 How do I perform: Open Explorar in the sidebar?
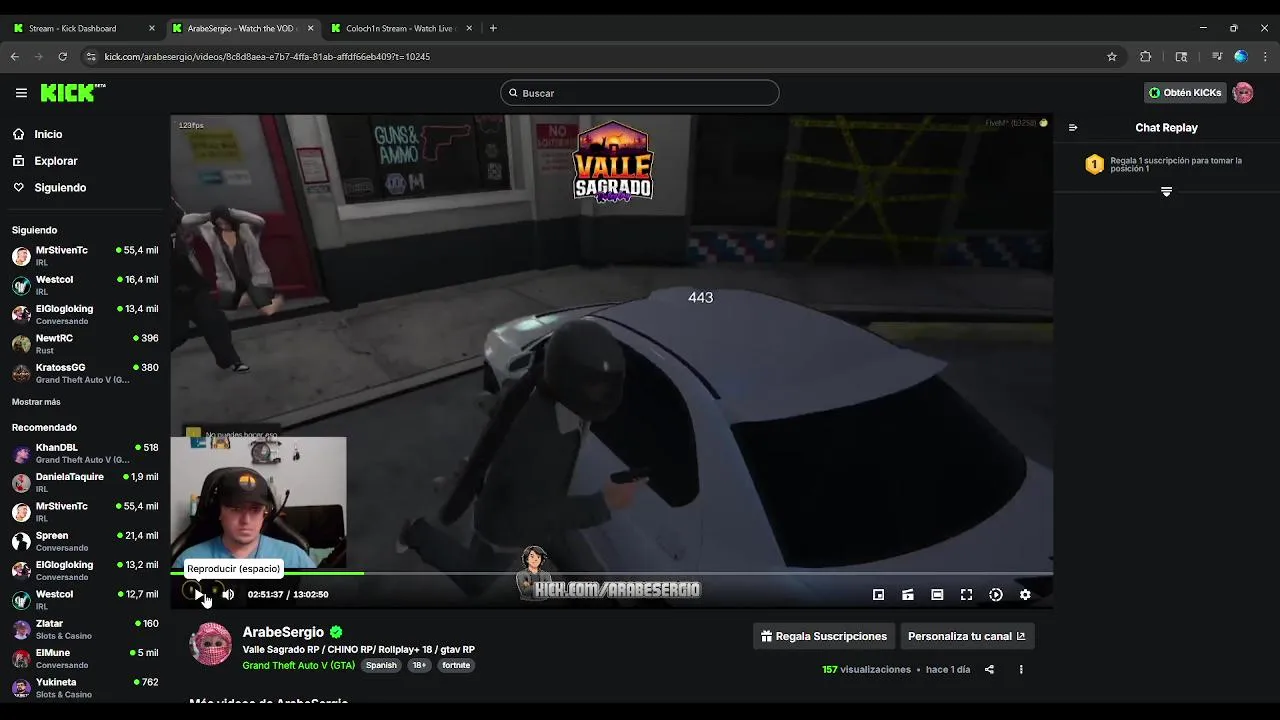[55, 161]
